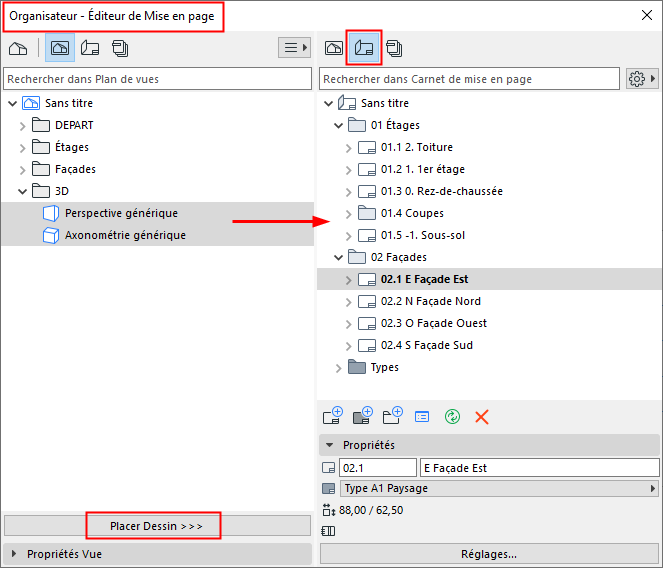Image resolution: width=663 pixels, height=568 pixels.
Task: Select Project Map icon in left panel
Action: pyautogui.click(x=18, y=48)
